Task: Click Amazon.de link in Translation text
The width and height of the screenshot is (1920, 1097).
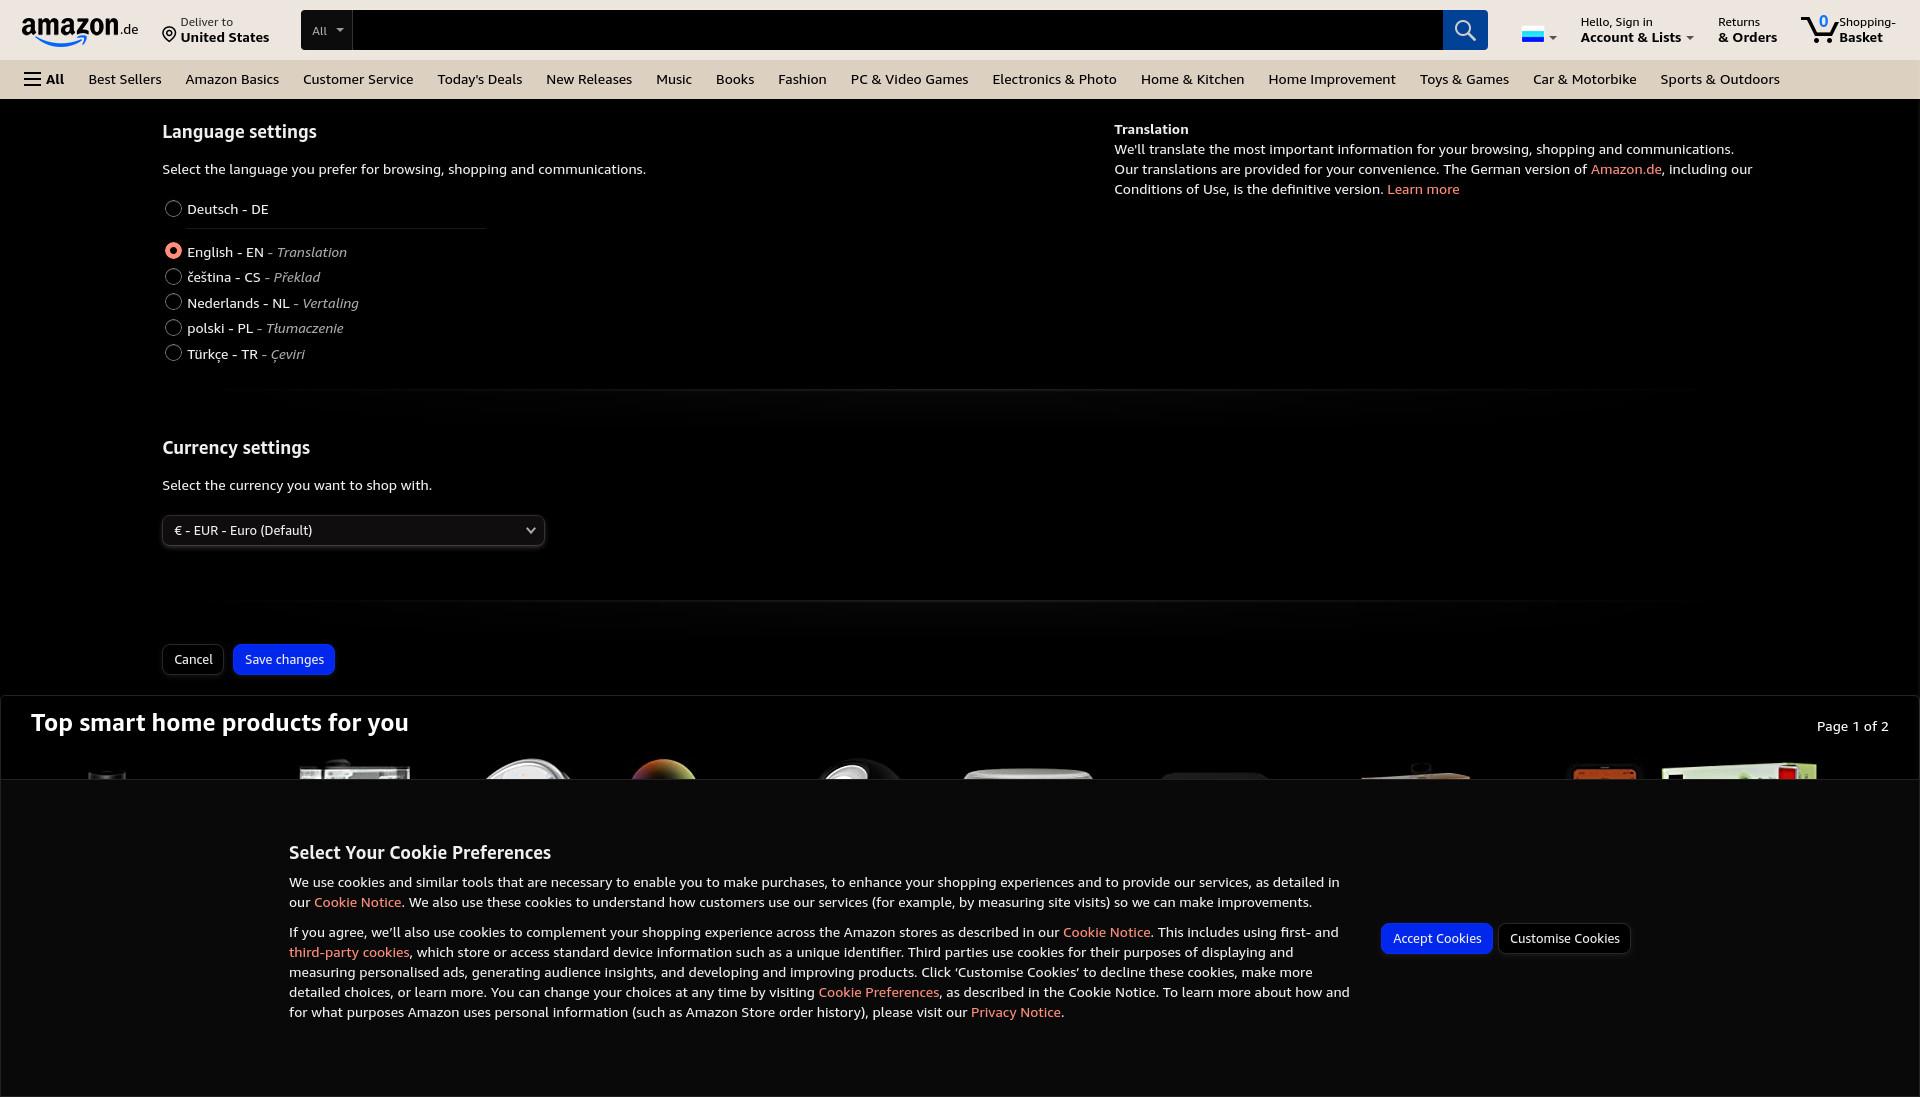Action: coord(1626,169)
